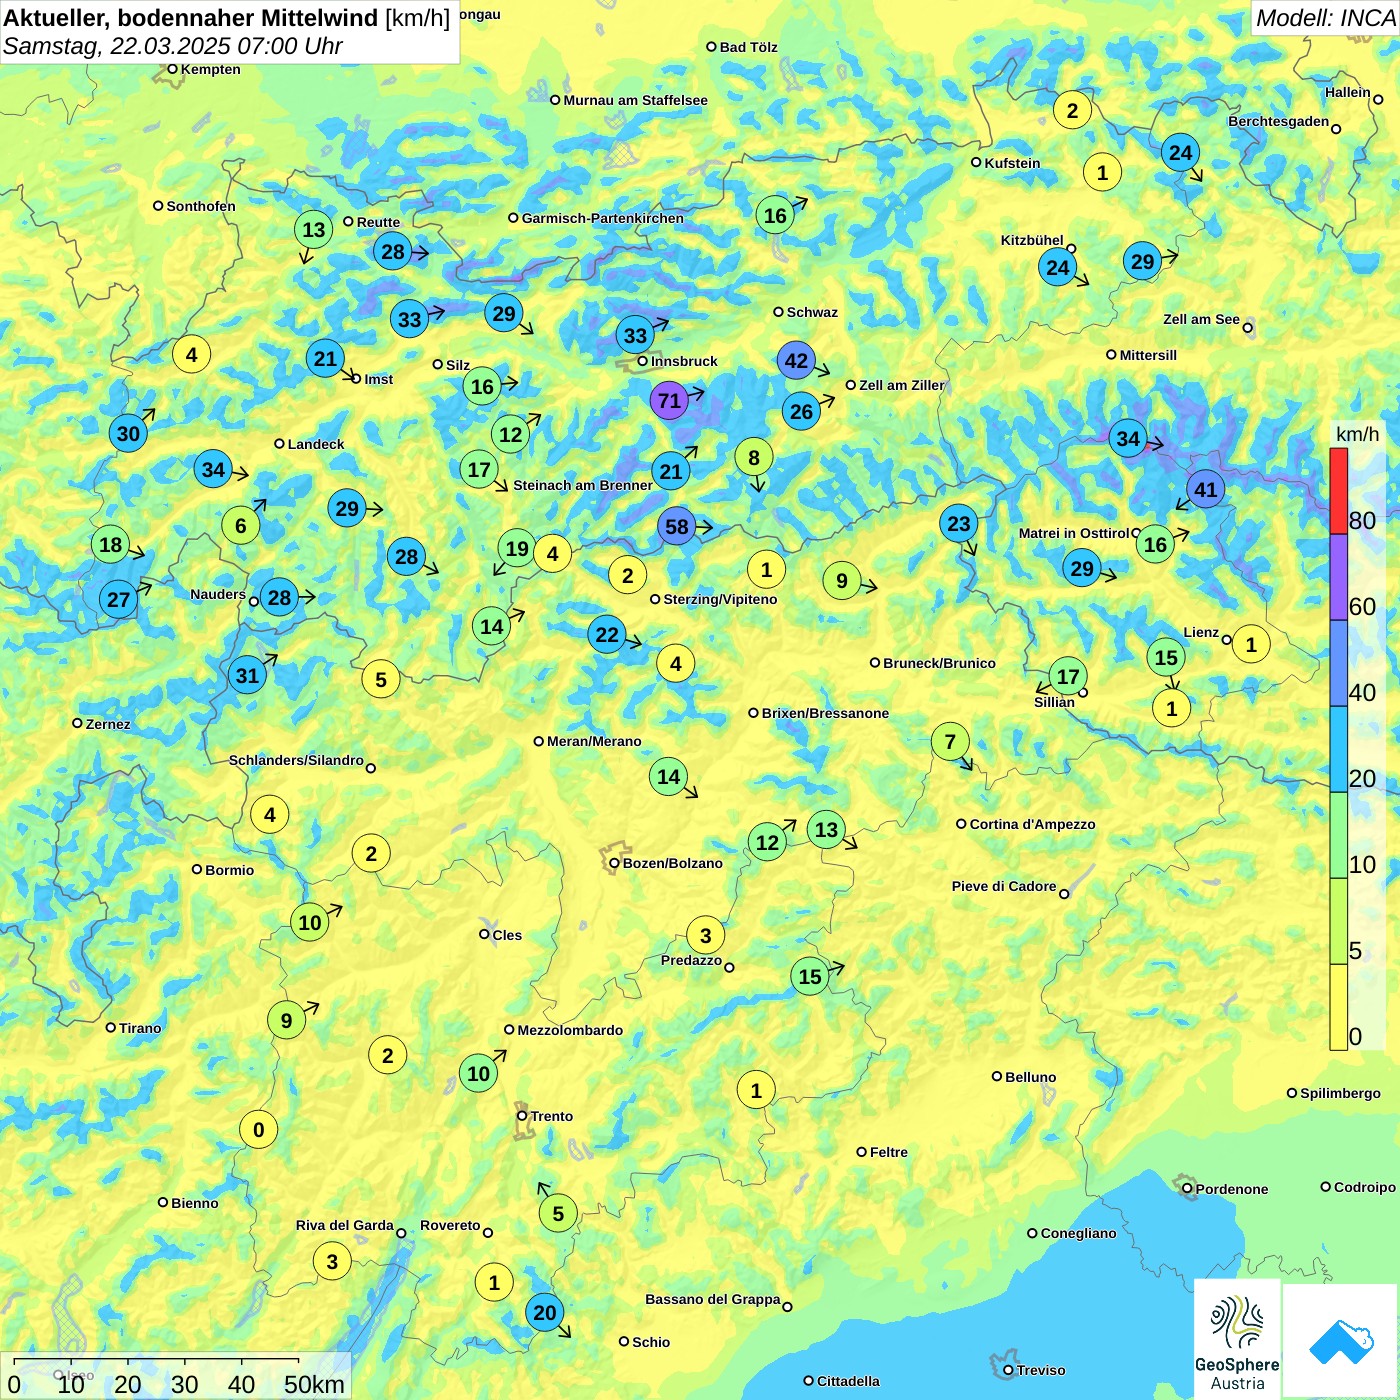1400x1400 pixels.
Task: Click the 50km scale bar label
Action: click(314, 1384)
